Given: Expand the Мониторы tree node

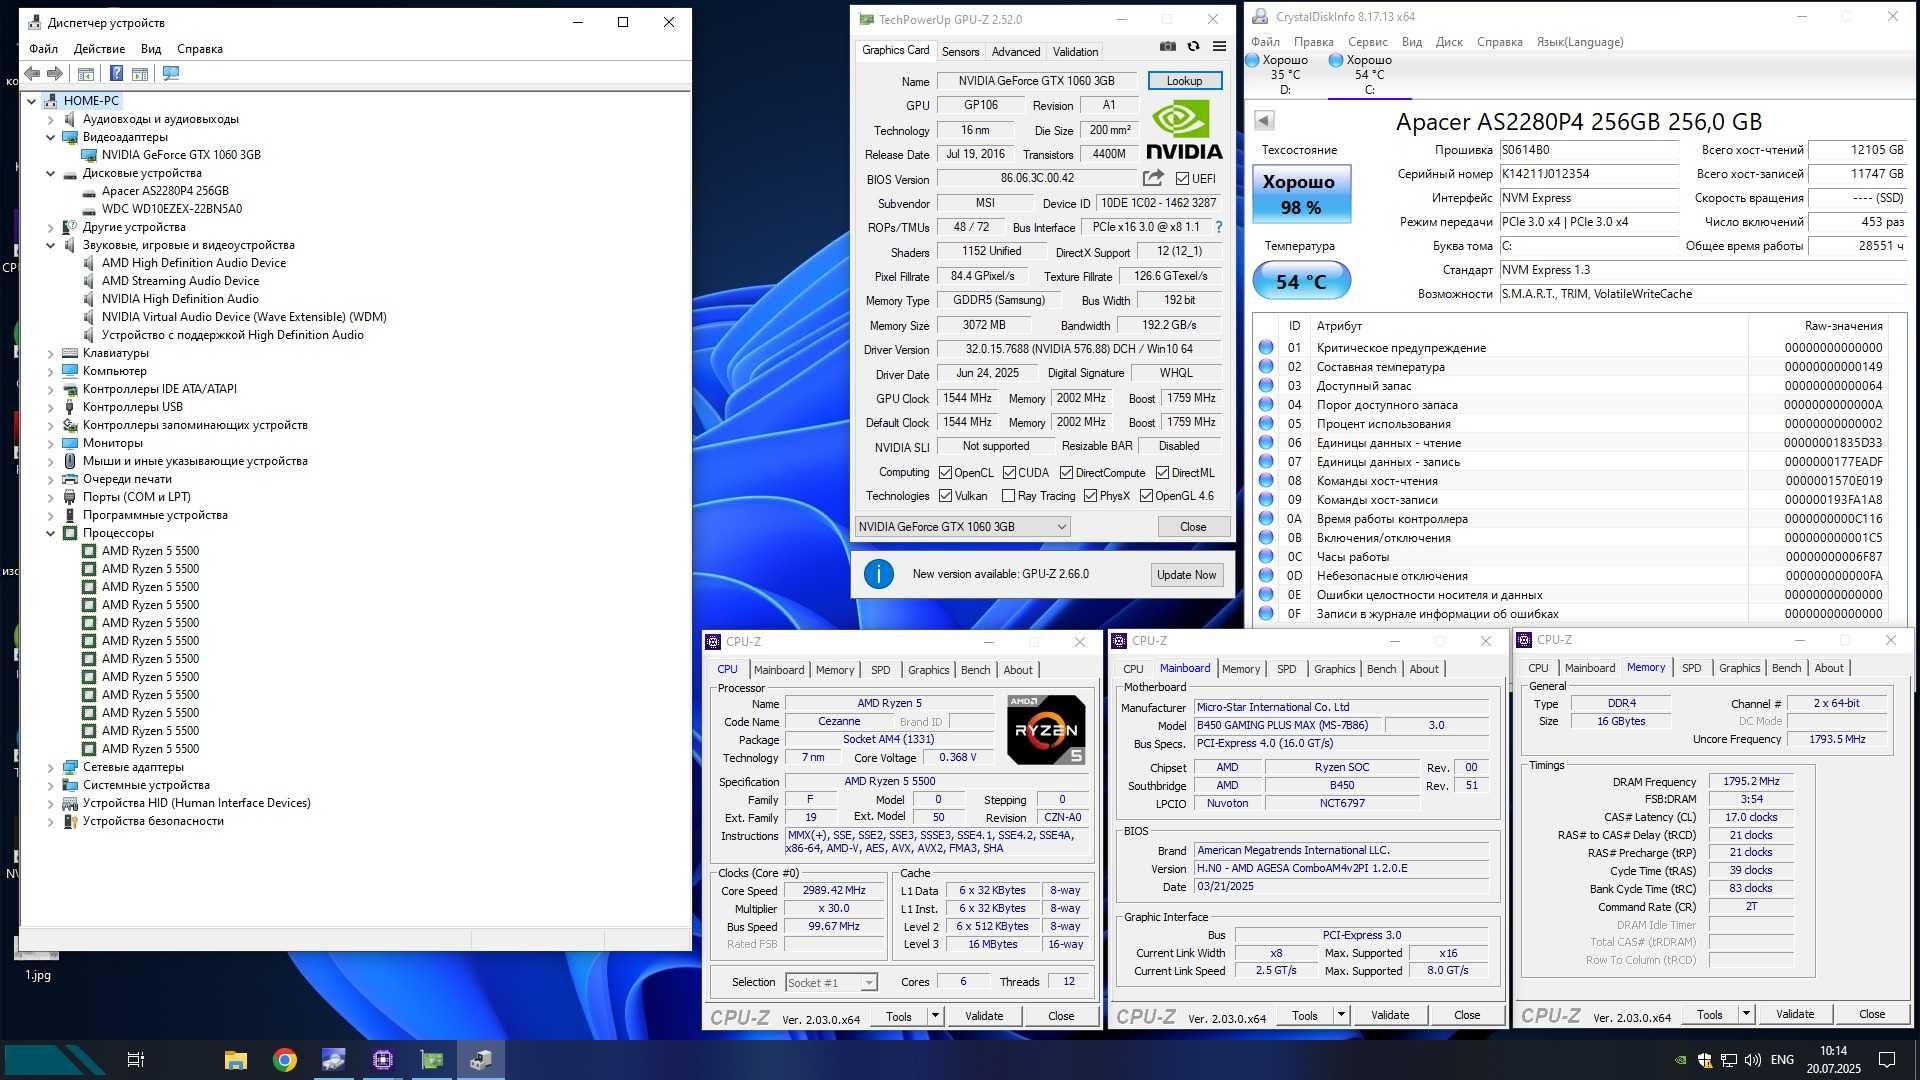Looking at the screenshot, I should (50, 443).
